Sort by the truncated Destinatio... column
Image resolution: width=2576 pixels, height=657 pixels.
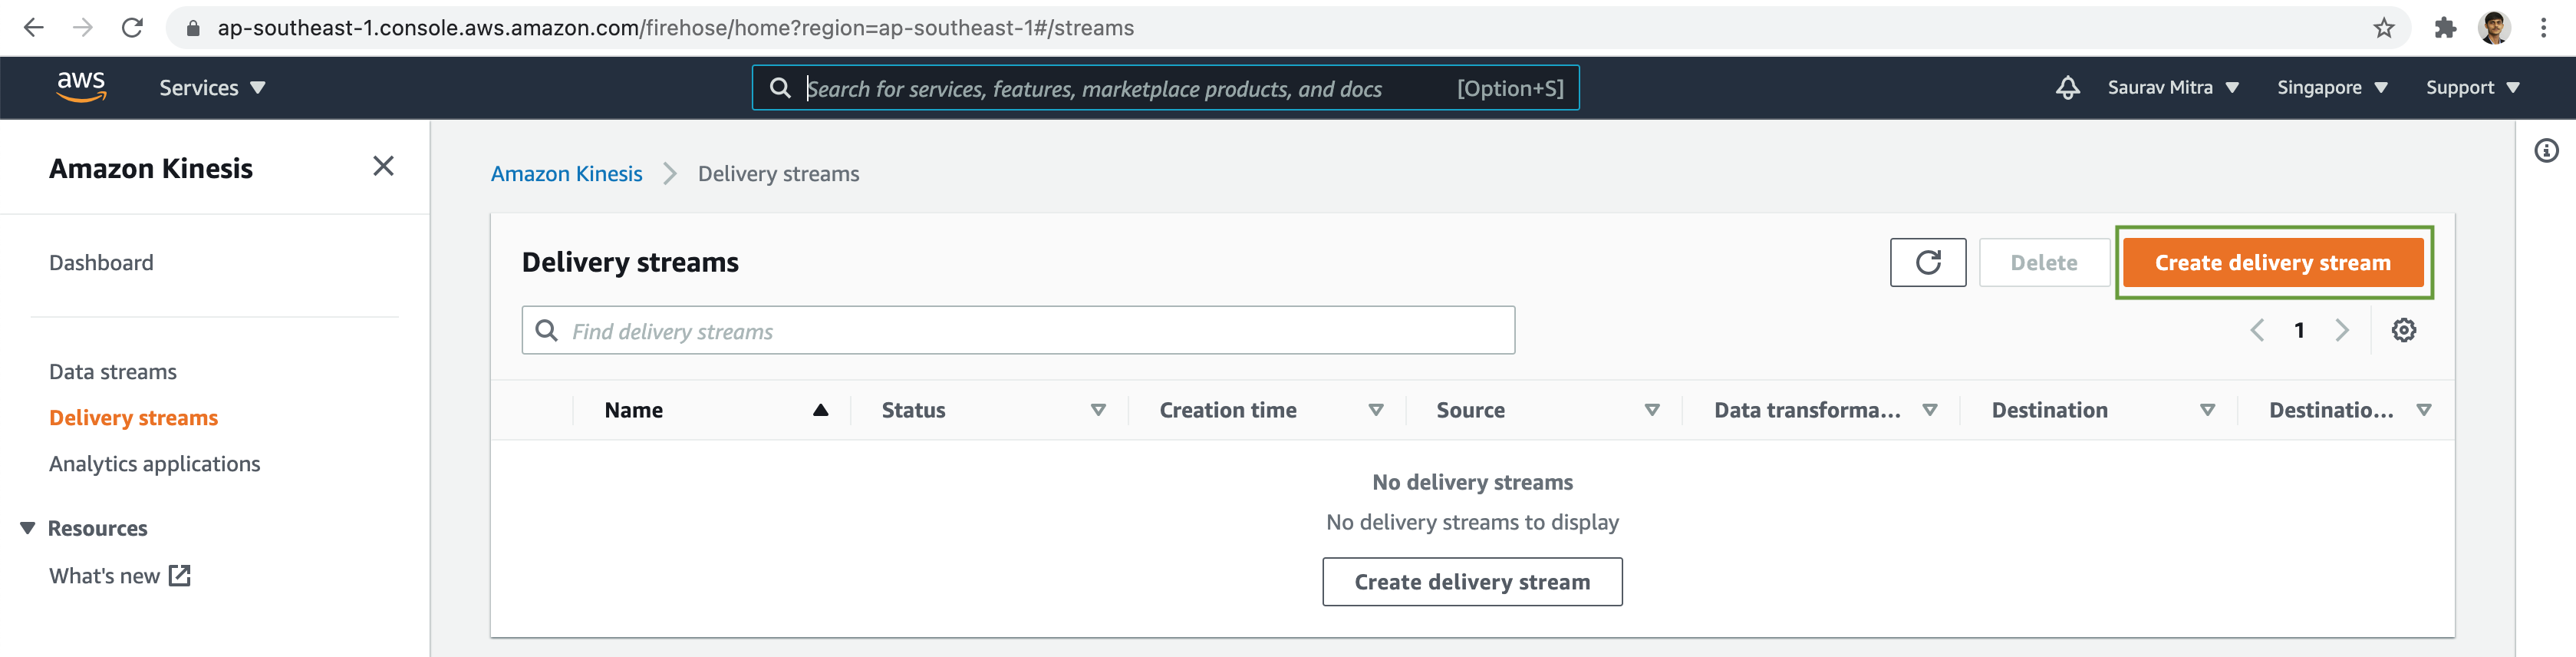coord(2424,410)
